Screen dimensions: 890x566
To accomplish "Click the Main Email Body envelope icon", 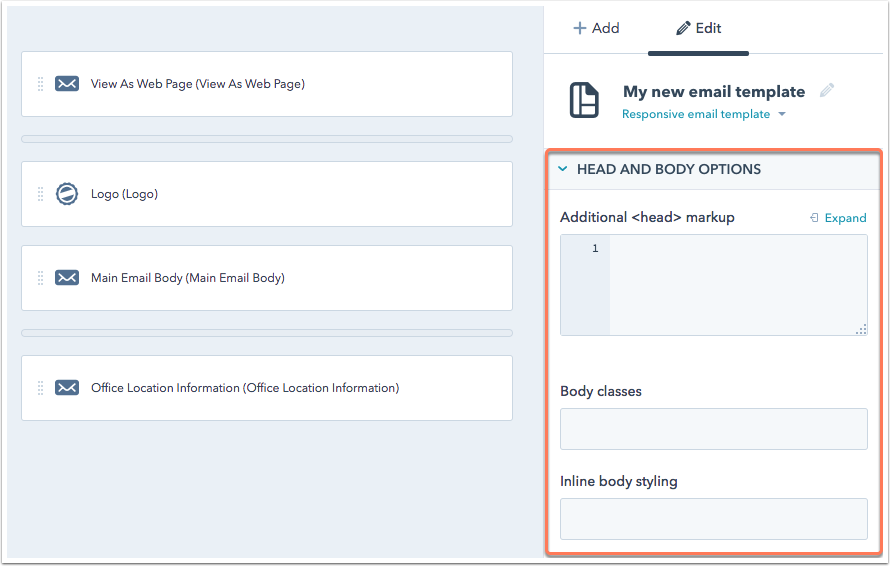I will pyautogui.click(x=67, y=278).
